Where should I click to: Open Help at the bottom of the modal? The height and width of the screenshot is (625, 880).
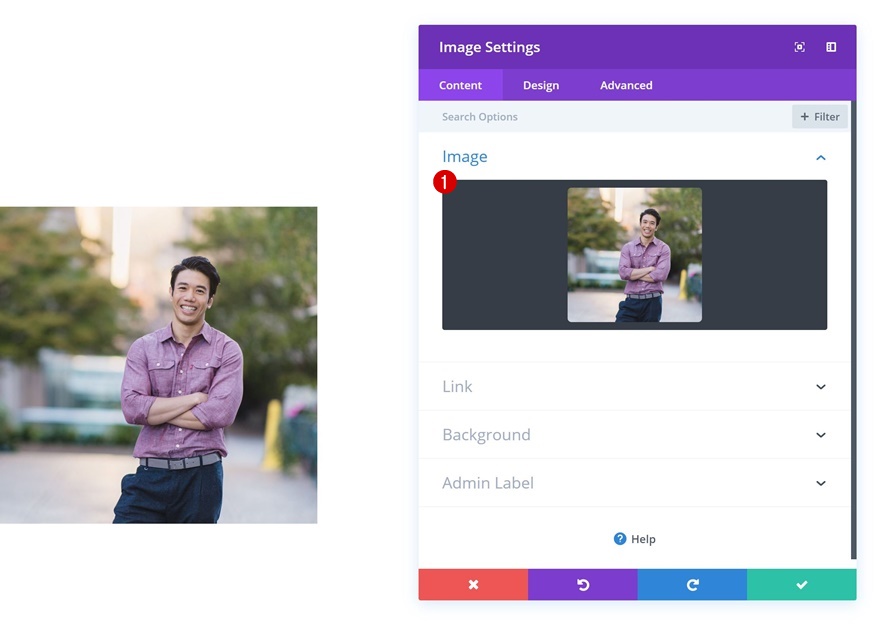pos(636,539)
